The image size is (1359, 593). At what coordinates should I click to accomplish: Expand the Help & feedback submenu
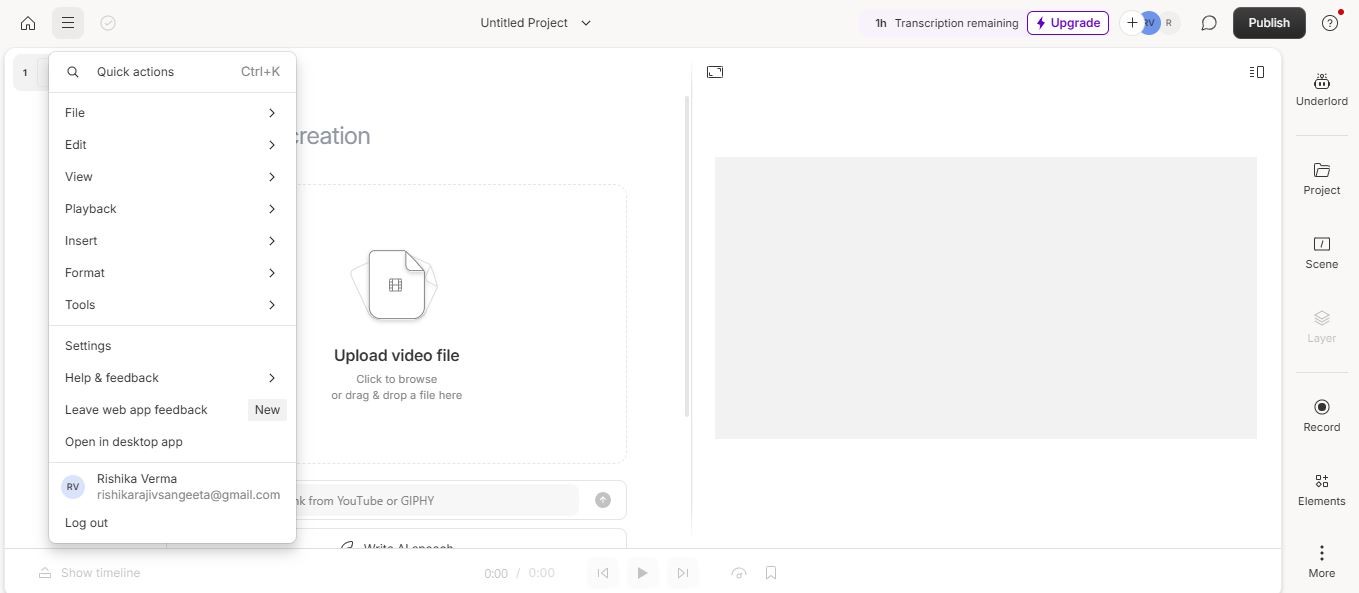click(x=171, y=378)
